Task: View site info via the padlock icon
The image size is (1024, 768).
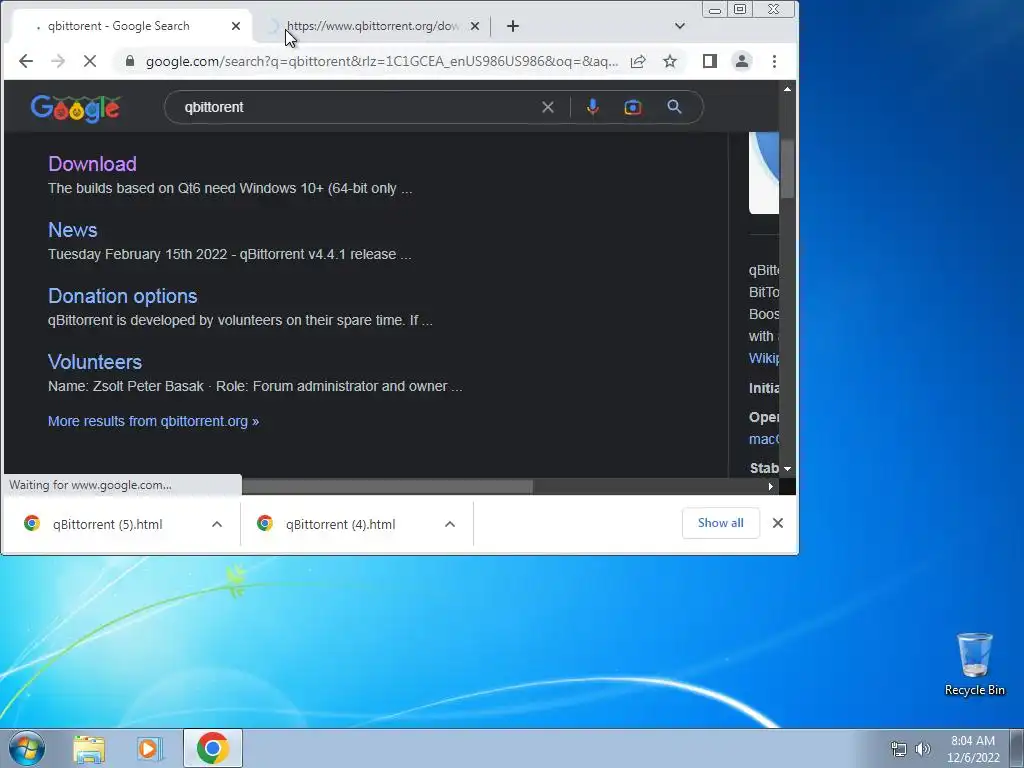Action: click(x=129, y=61)
